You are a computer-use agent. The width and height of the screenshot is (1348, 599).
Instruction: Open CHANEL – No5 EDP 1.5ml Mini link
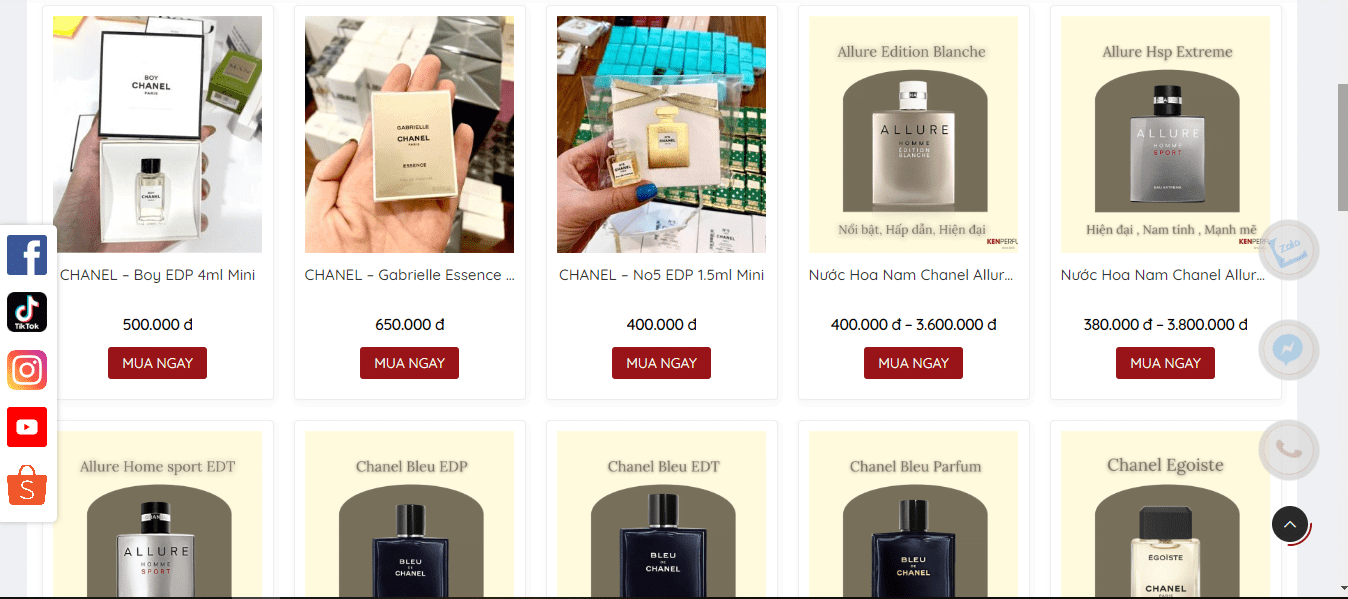(x=661, y=275)
